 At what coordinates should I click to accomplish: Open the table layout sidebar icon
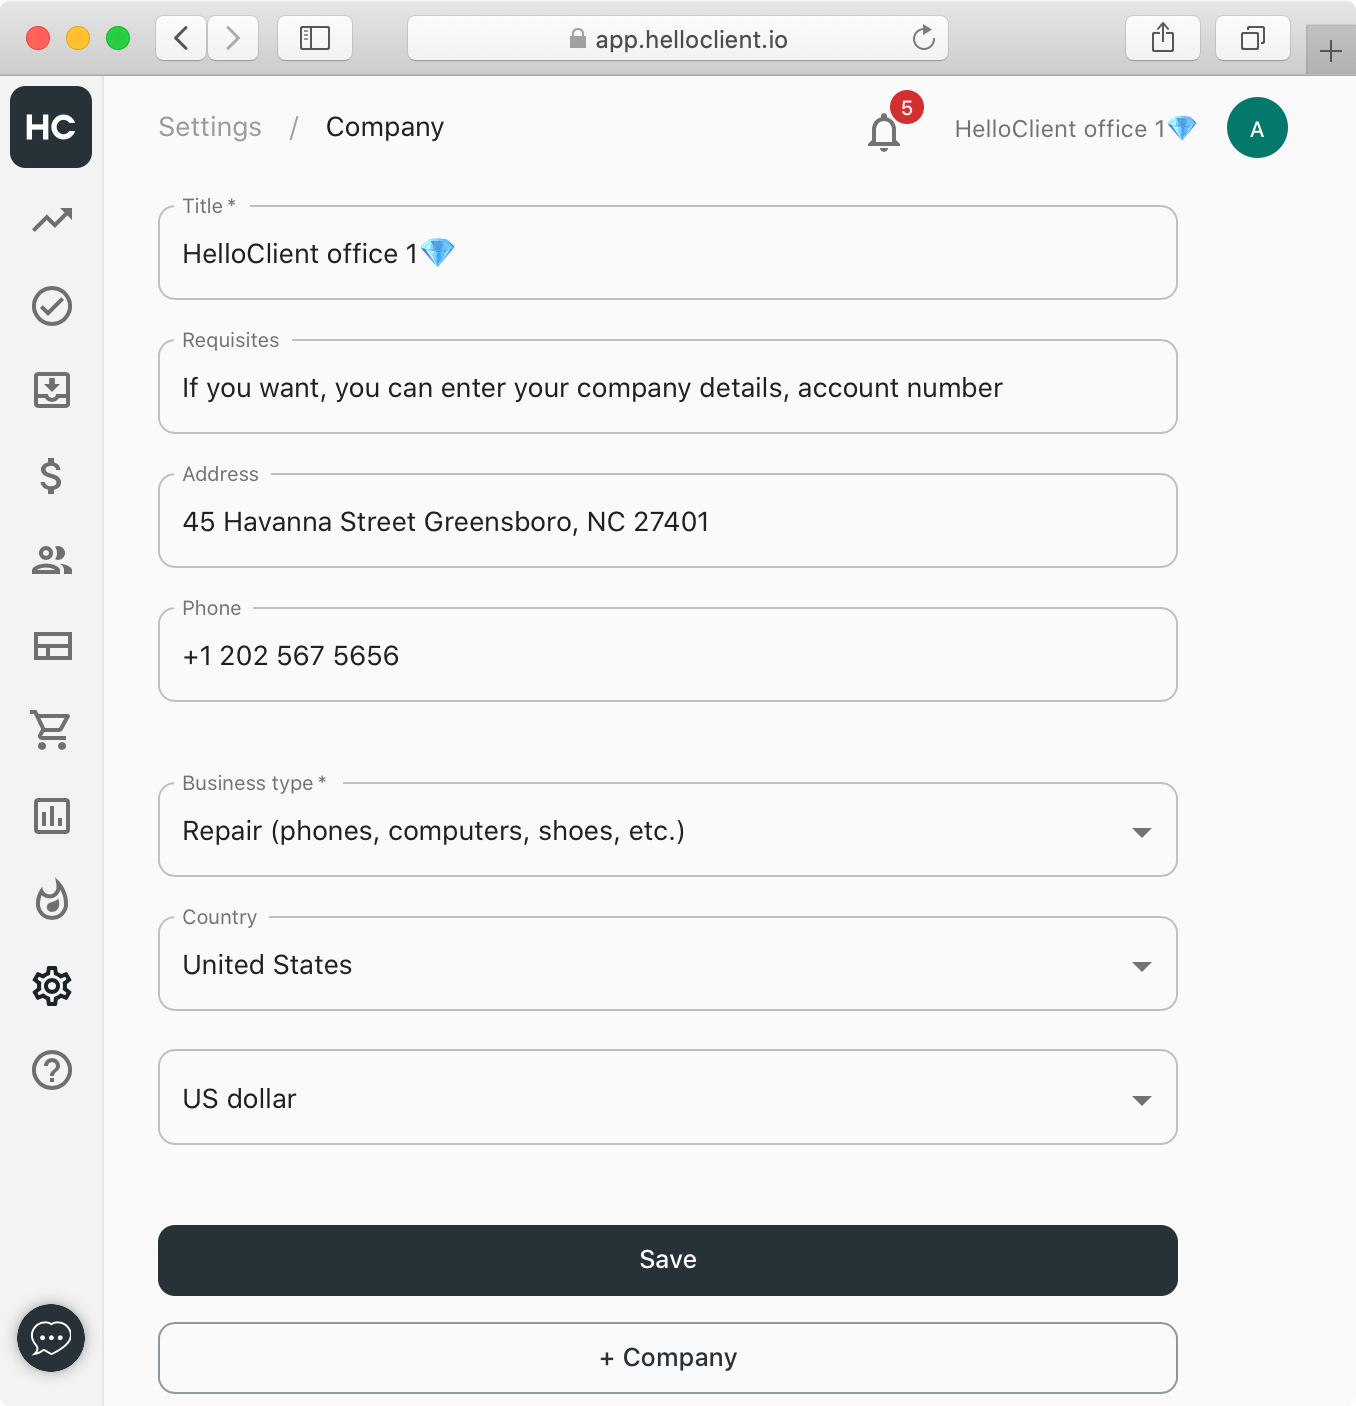52,646
